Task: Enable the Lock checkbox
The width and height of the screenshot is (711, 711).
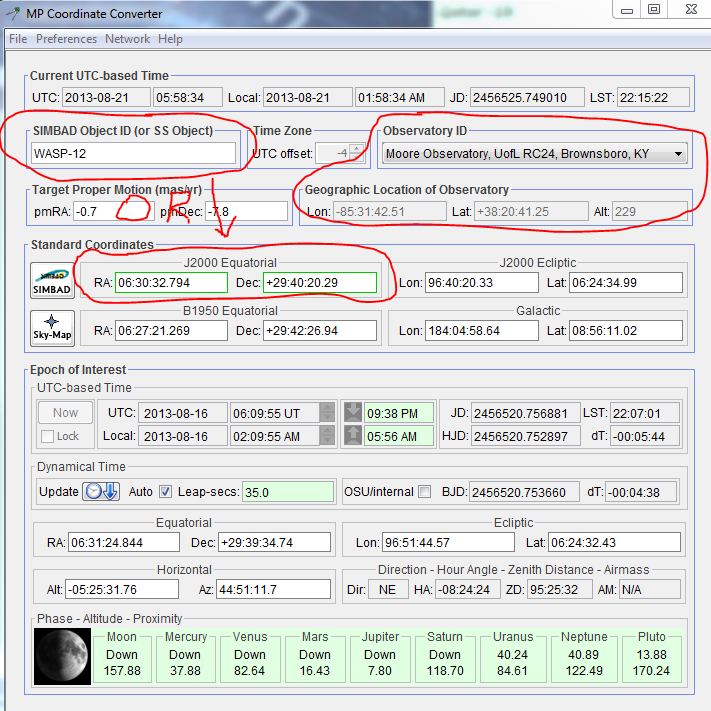Action: (x=48, y=436)
